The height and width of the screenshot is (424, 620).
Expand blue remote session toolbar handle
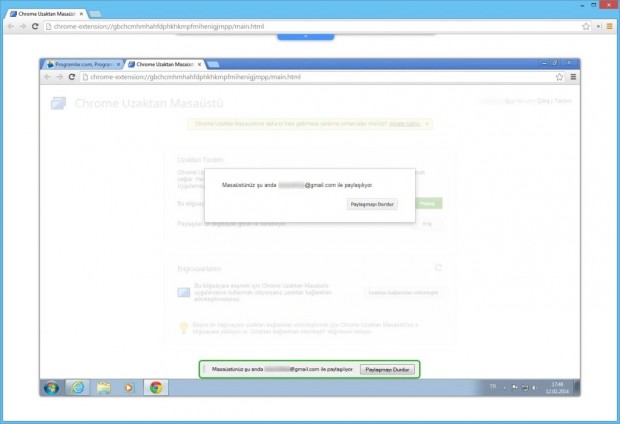coord(306,36)
